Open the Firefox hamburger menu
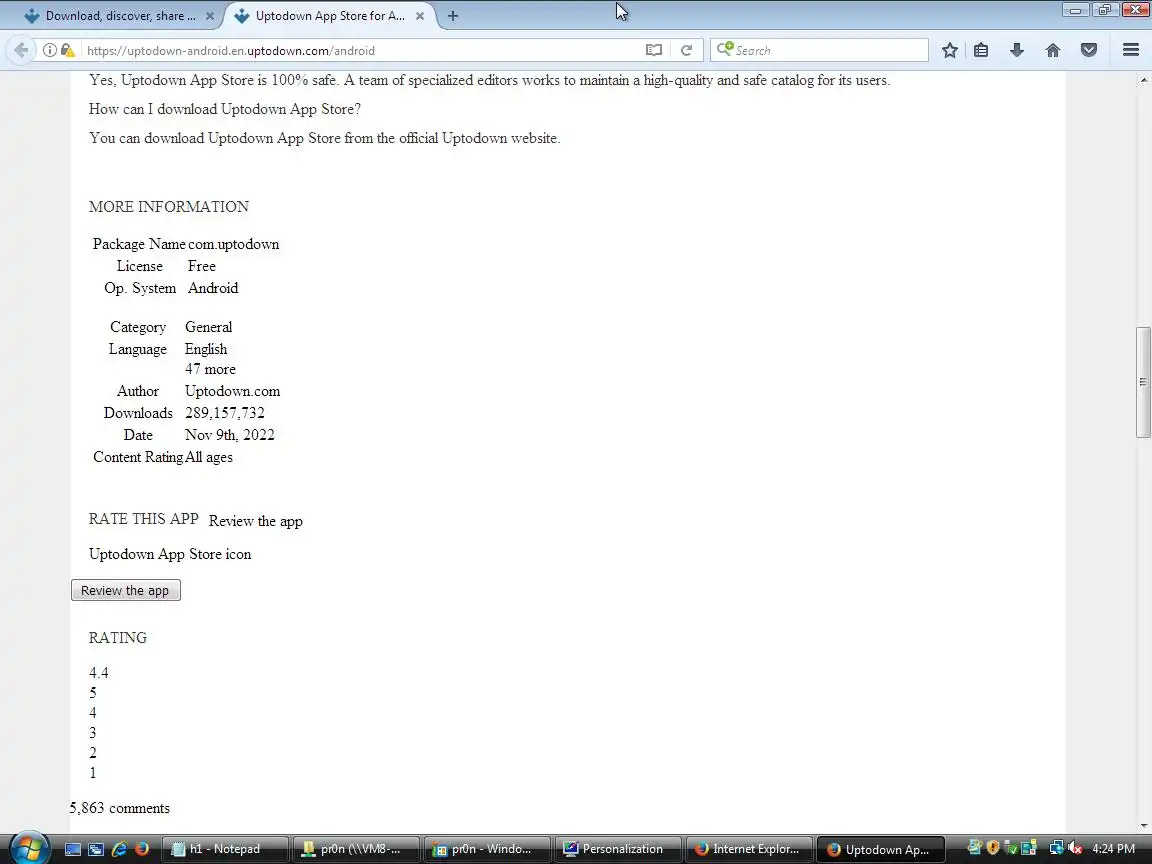The height and width of the screenshot is (864, 1152). [1131, 50]
